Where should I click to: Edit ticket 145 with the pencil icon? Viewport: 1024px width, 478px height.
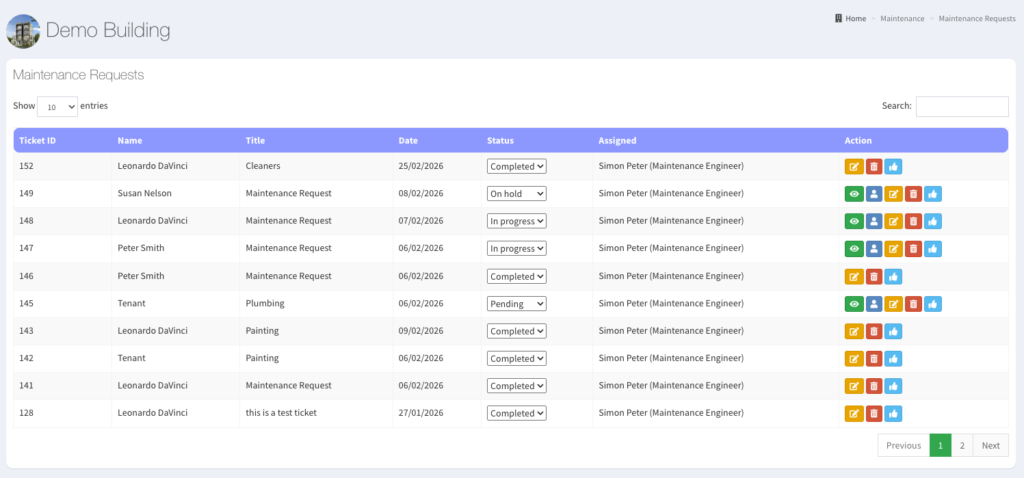point(894,304)
